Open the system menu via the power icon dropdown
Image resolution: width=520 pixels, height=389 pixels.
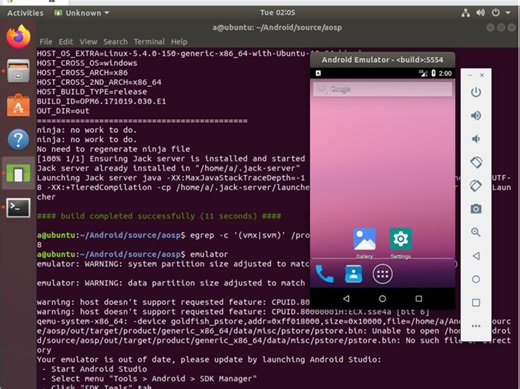point(501,13)
